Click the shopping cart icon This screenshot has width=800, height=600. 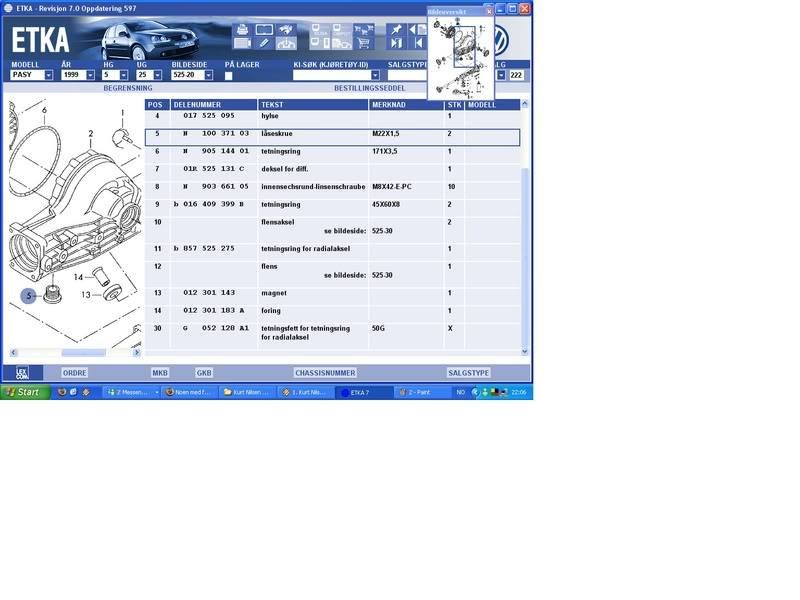click(363, 43)
